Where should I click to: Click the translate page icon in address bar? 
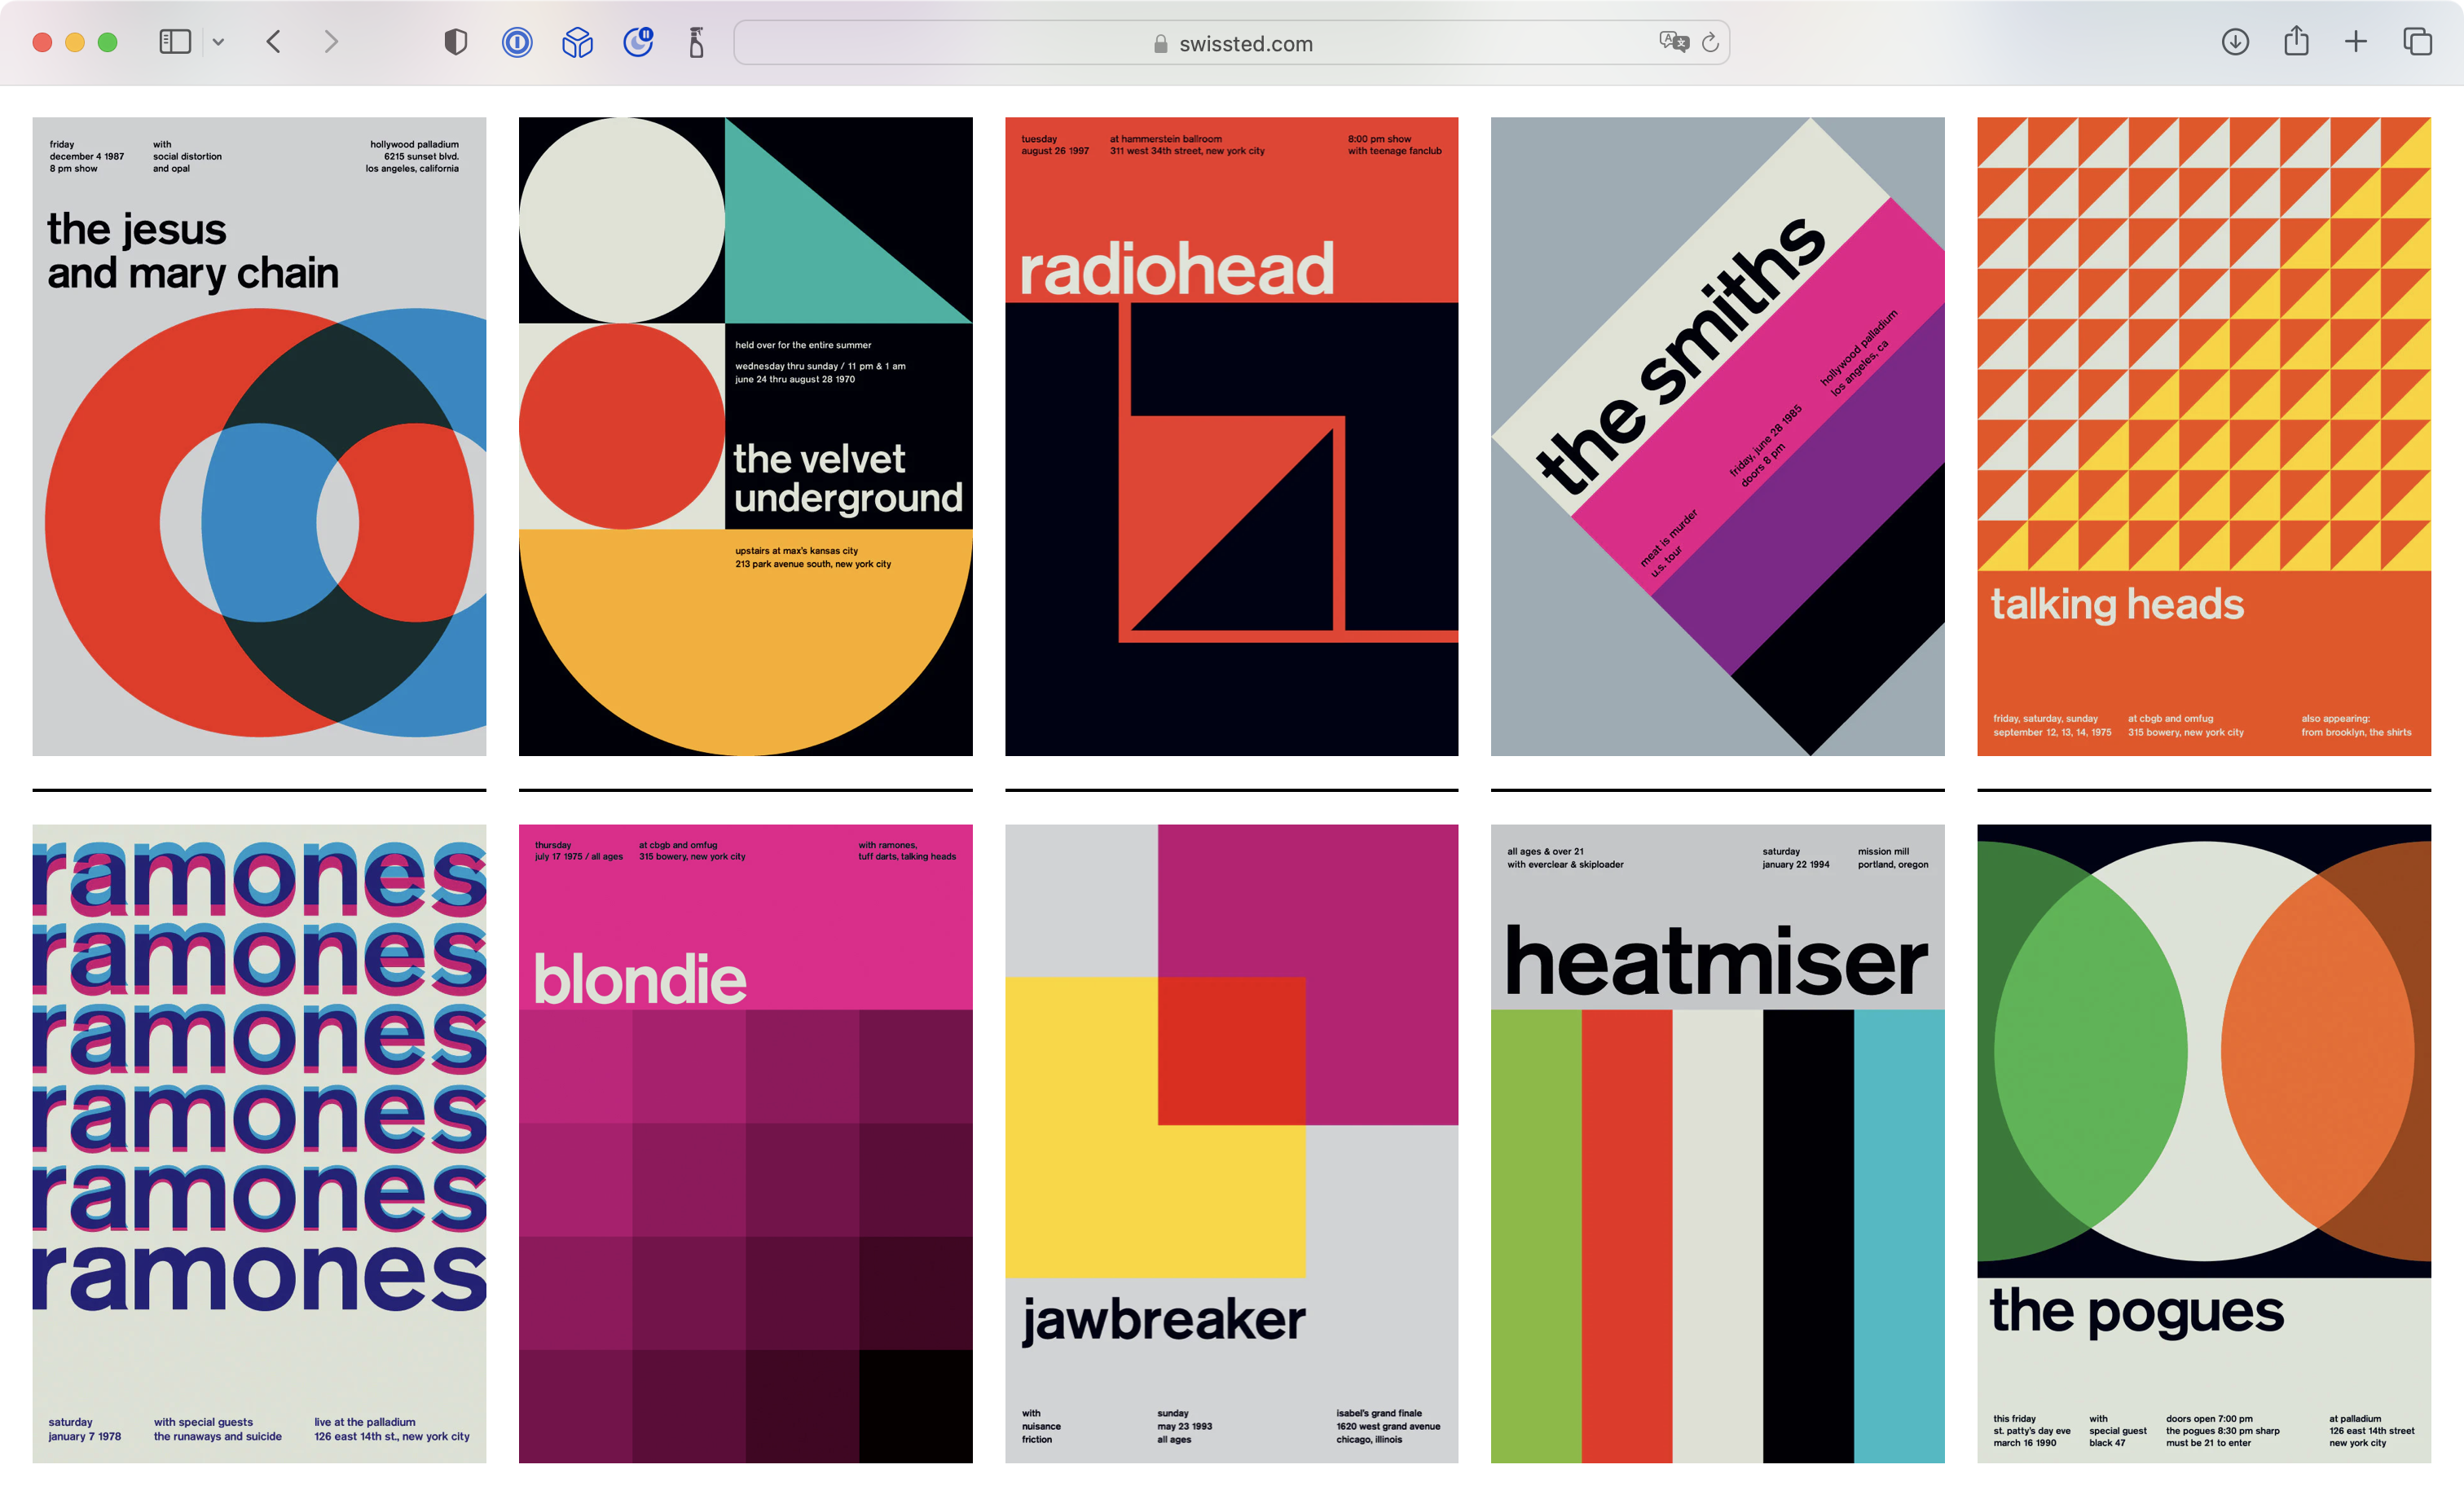[x=1673, y=42]
